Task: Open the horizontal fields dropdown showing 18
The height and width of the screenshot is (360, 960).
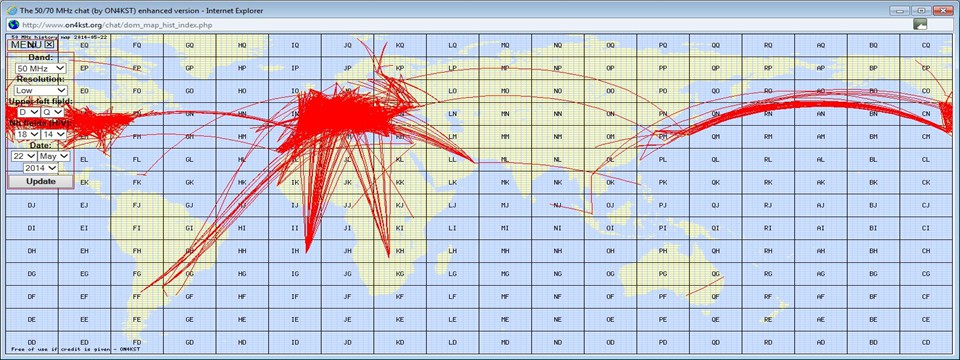Action: (x=28, y=134)
